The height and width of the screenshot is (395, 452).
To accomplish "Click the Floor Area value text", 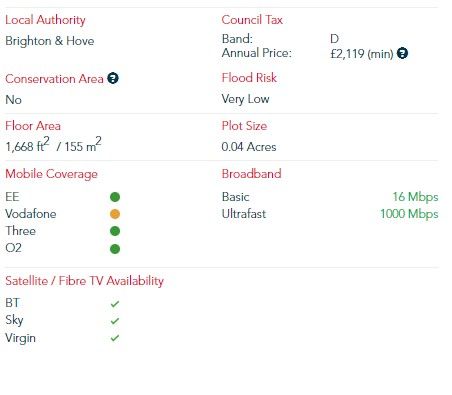I will point(53,145).
